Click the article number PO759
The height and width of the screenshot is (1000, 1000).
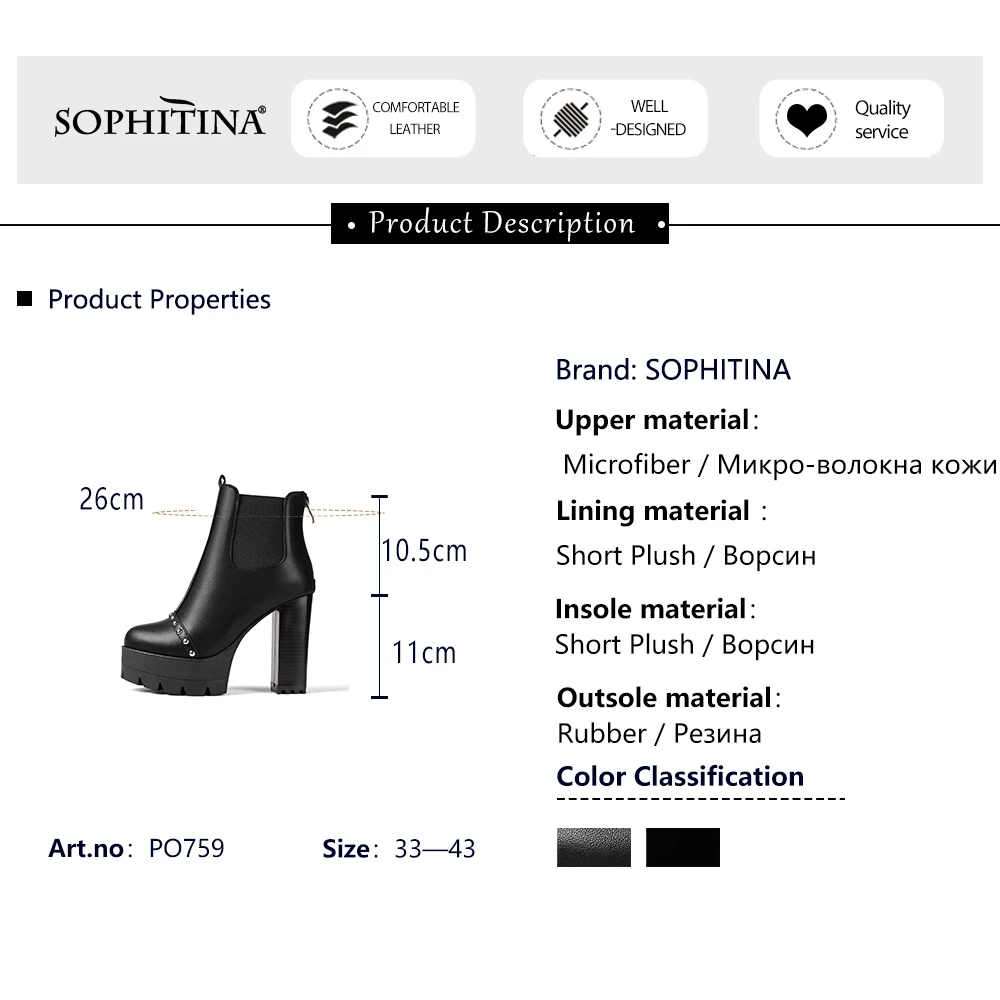[x=186, y=849]
